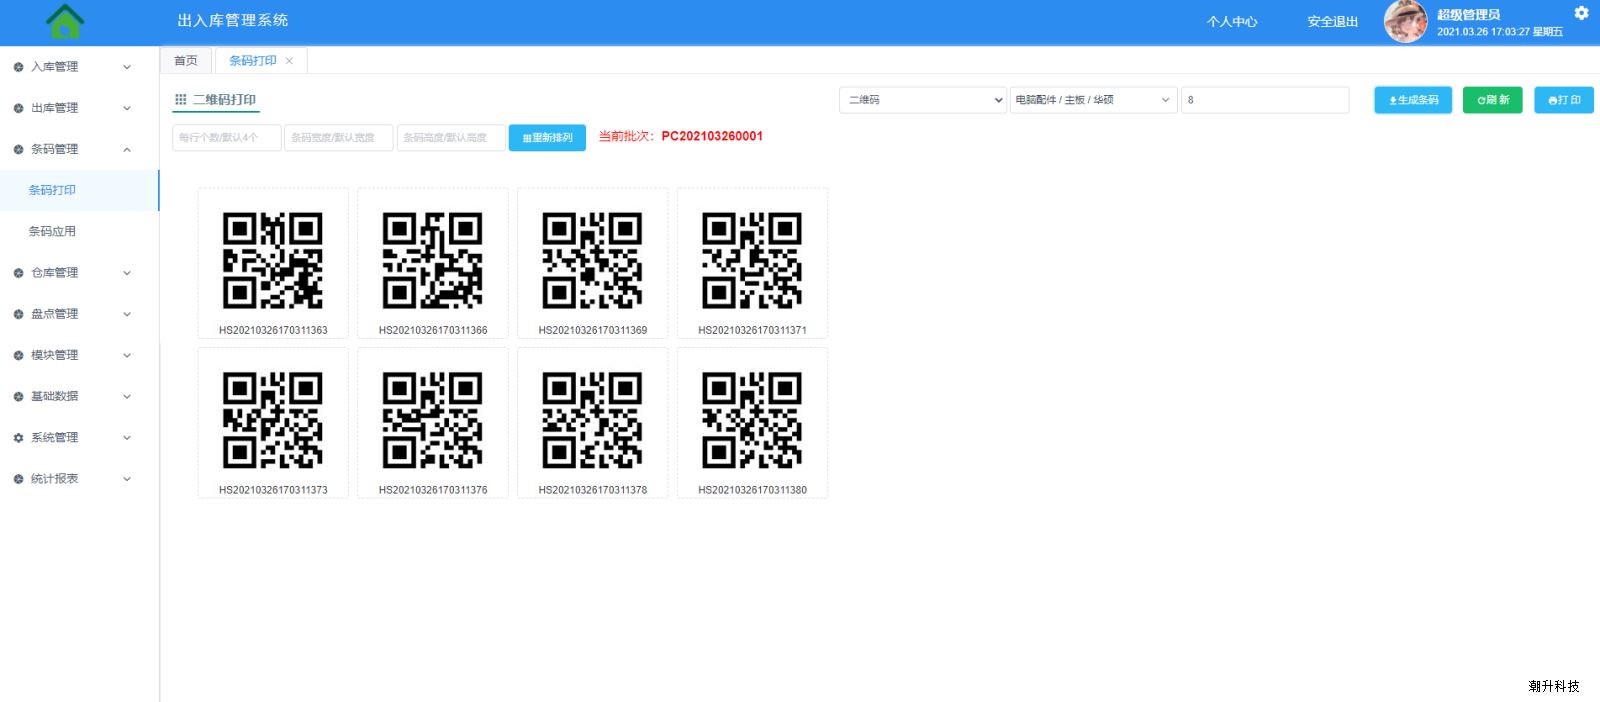1600x702 pixels.
Task: Click the icon beside 模块管理
Action: [x=18, y=355]
